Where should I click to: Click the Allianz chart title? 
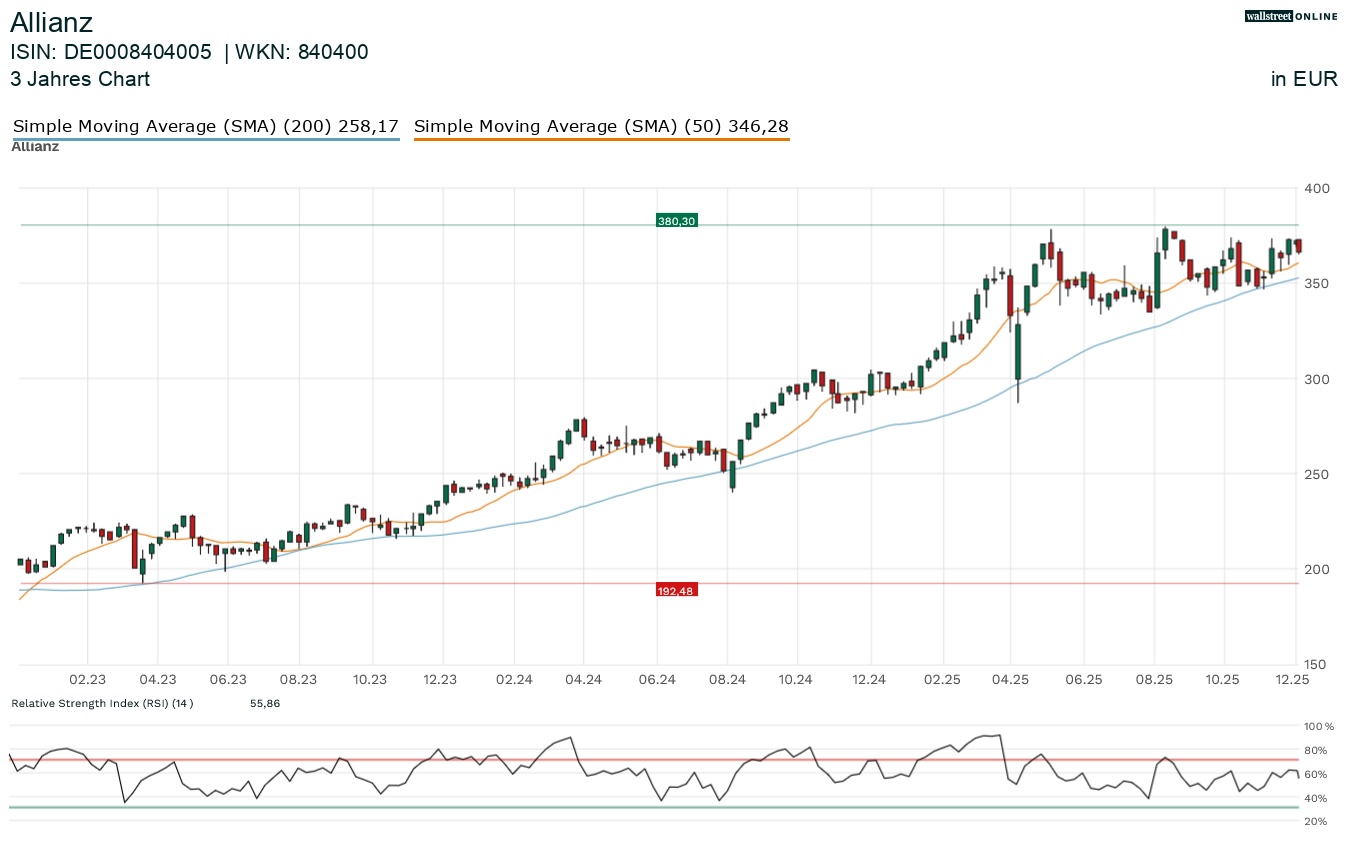[51, 23]
